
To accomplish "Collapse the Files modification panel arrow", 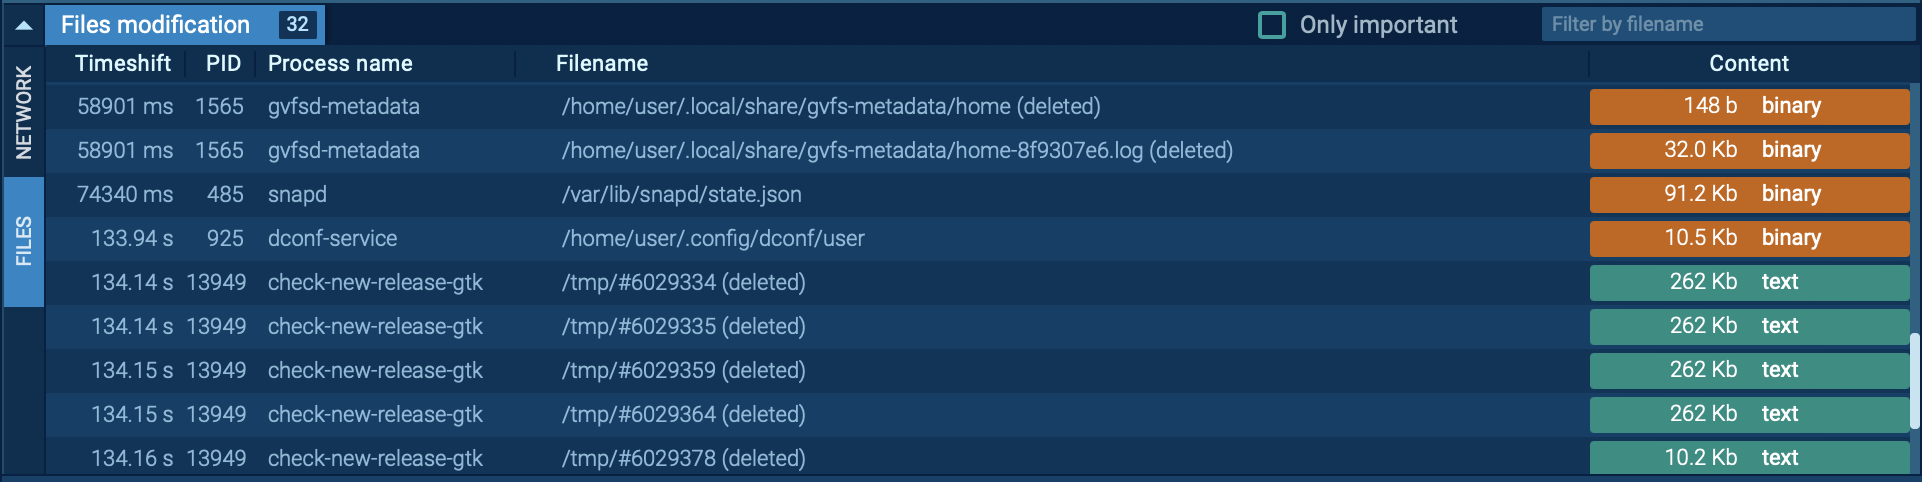I will 24,25.
